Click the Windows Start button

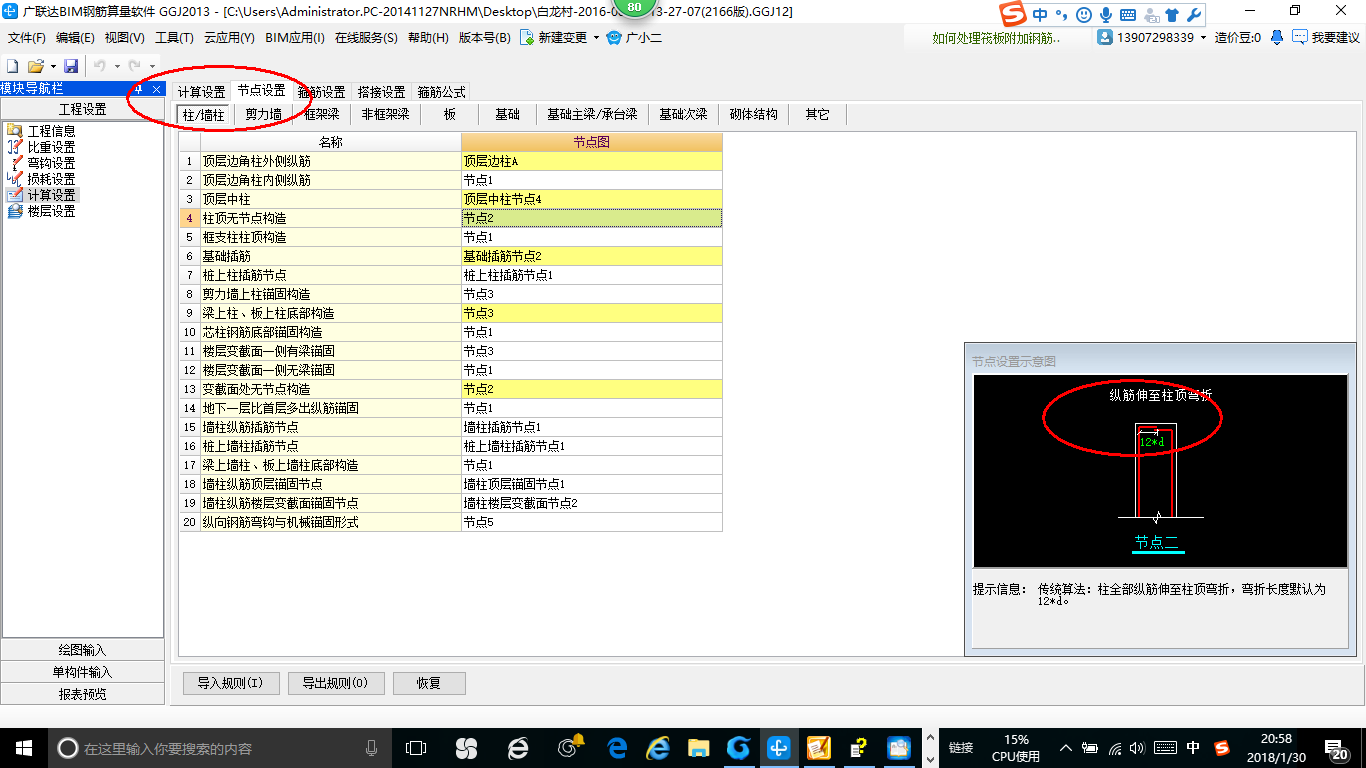pyautogui.click(x=22, y=747)
